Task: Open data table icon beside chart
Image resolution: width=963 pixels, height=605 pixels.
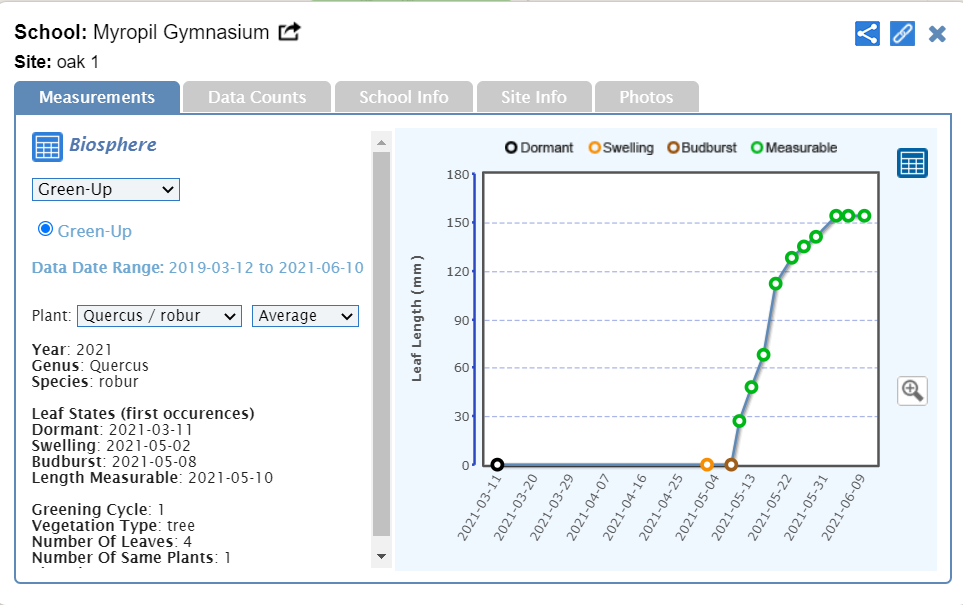Action: tap(912, 163)
